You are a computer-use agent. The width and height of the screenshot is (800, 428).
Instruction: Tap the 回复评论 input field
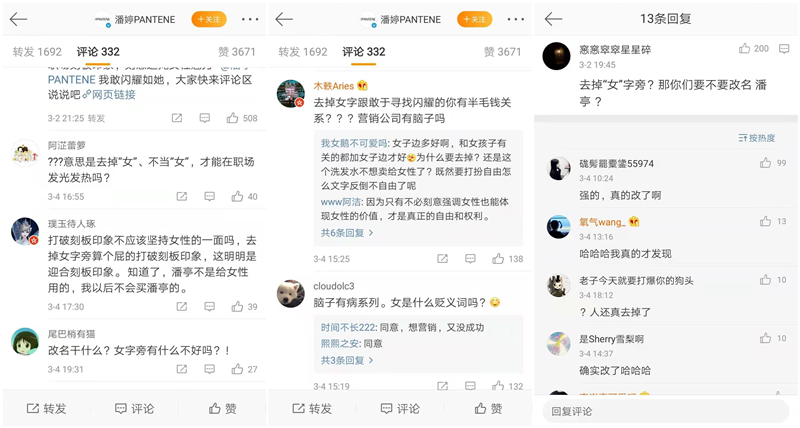click(x=665, y=411)
